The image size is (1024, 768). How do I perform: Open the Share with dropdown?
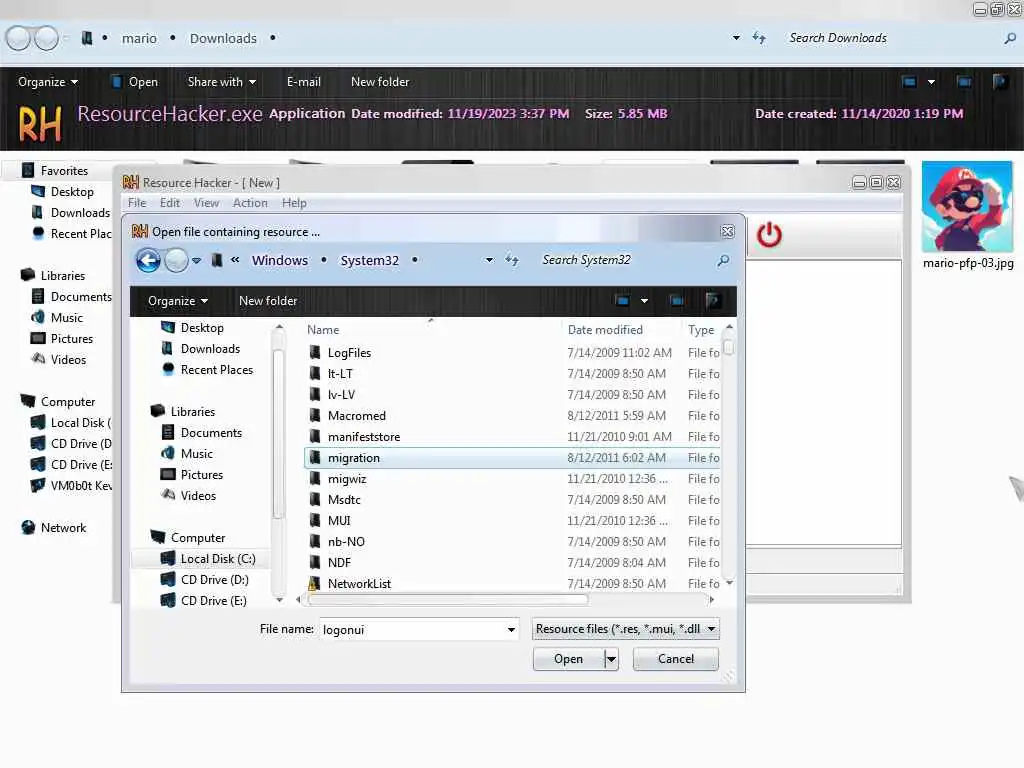pos(221,82)
